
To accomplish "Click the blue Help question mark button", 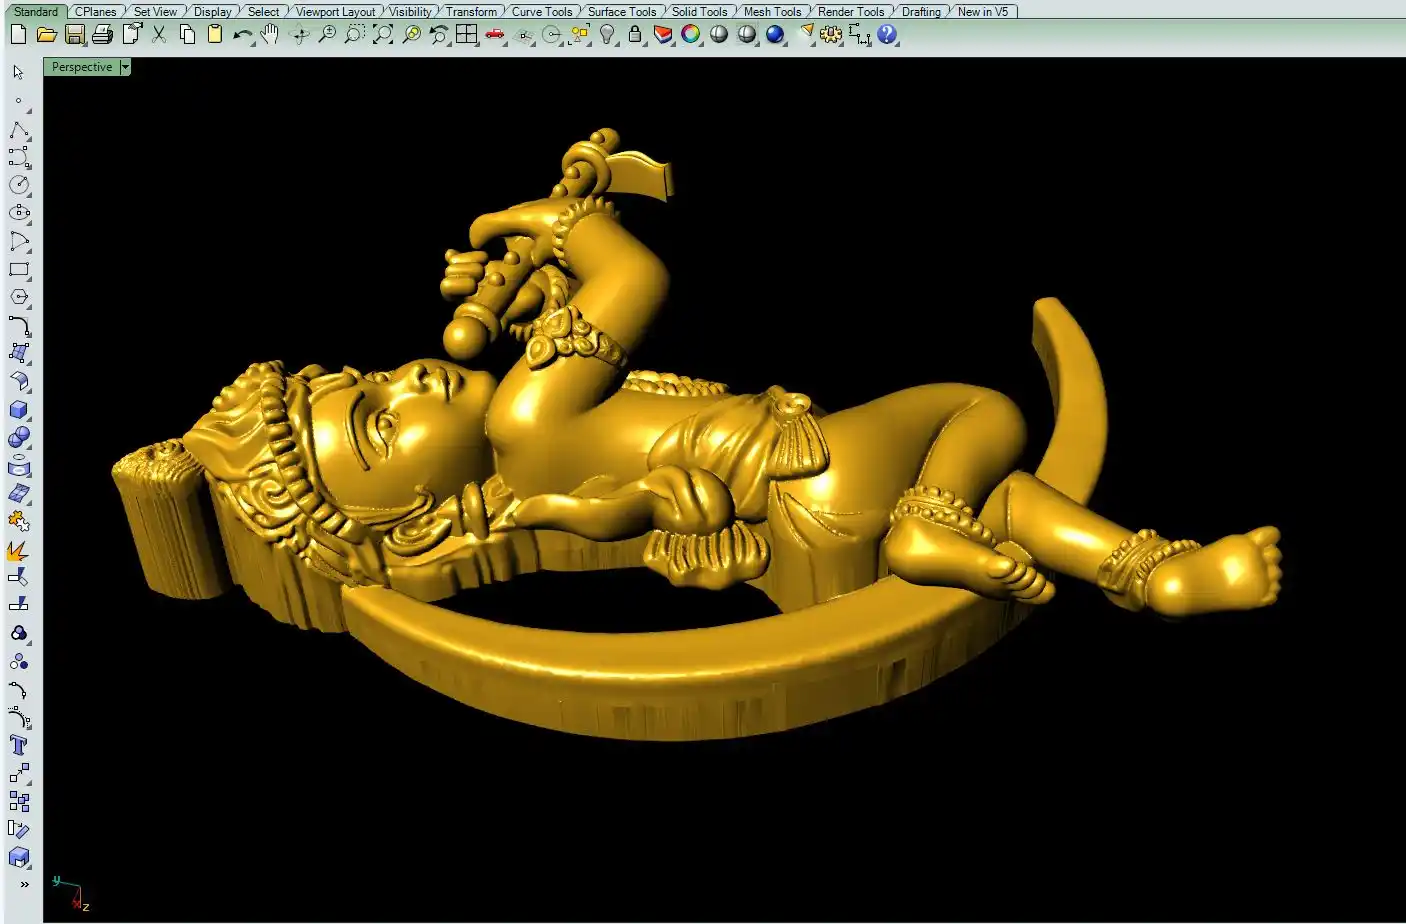I will point(887,35).
